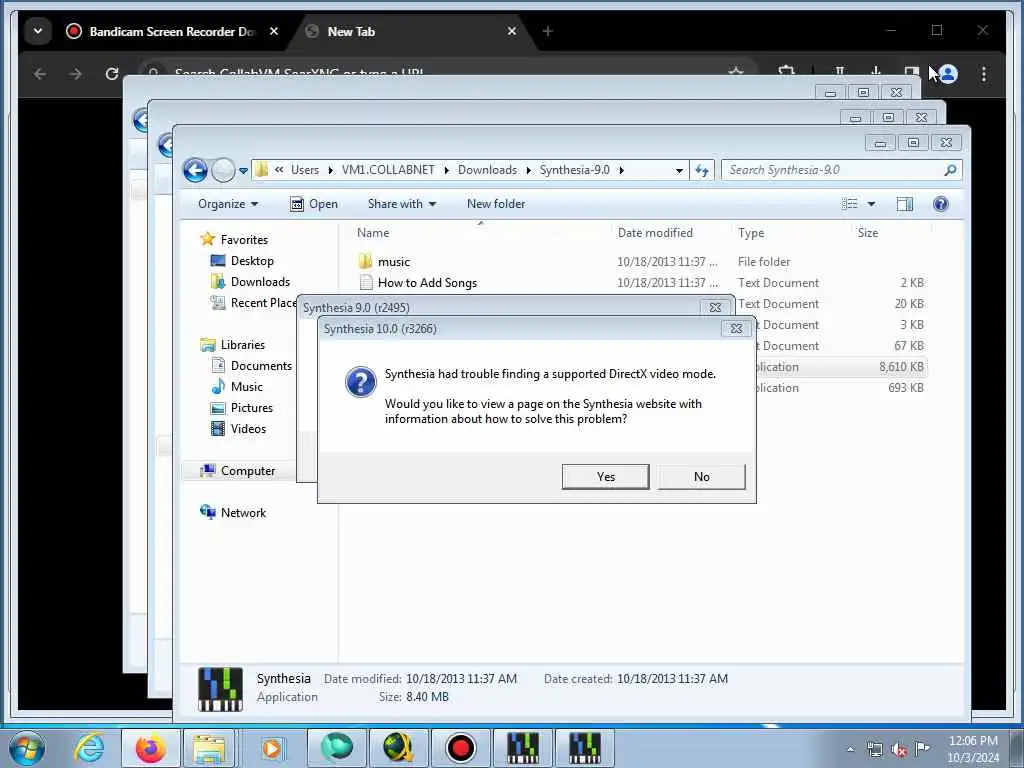Image resolution: width=1024 pixels, height=768 pixels.
Task: Reload the browser page
Action: 112,74
